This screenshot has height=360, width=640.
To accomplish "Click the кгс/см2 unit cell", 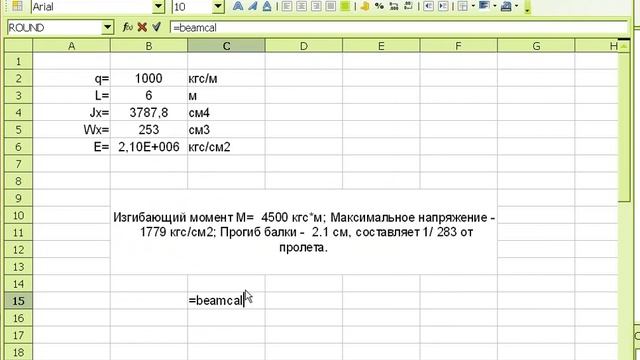I will (x=226, y=147).
